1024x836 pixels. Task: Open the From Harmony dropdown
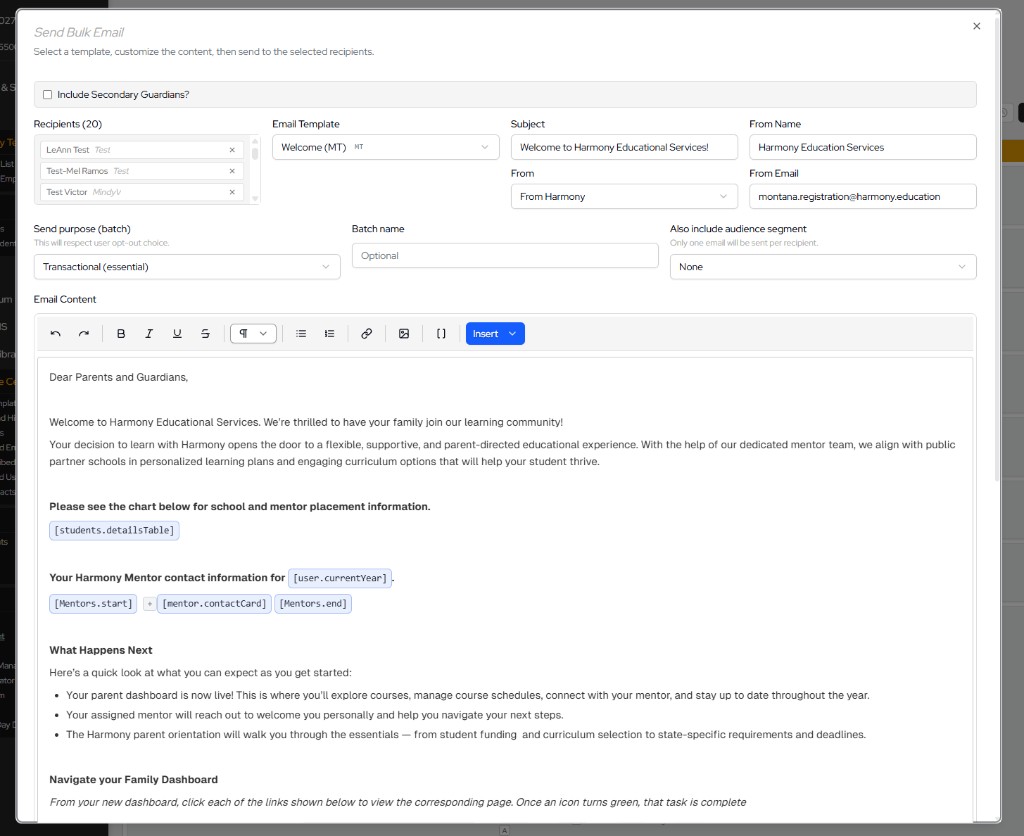(624, 197)
